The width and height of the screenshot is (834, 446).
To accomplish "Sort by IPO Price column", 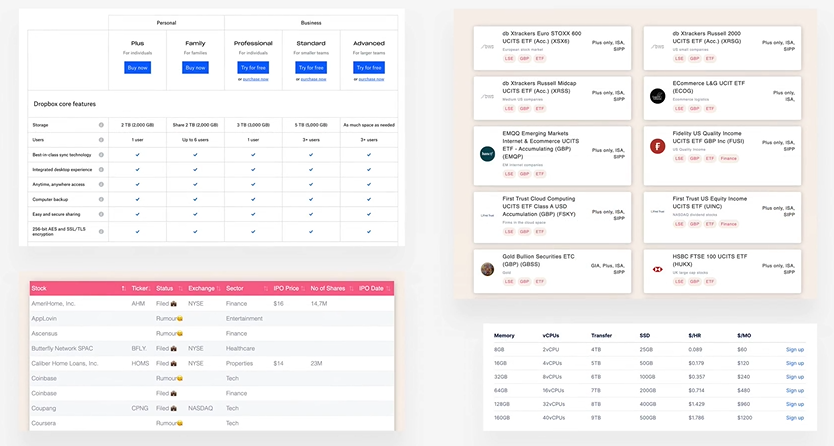I will click(303, 288).
